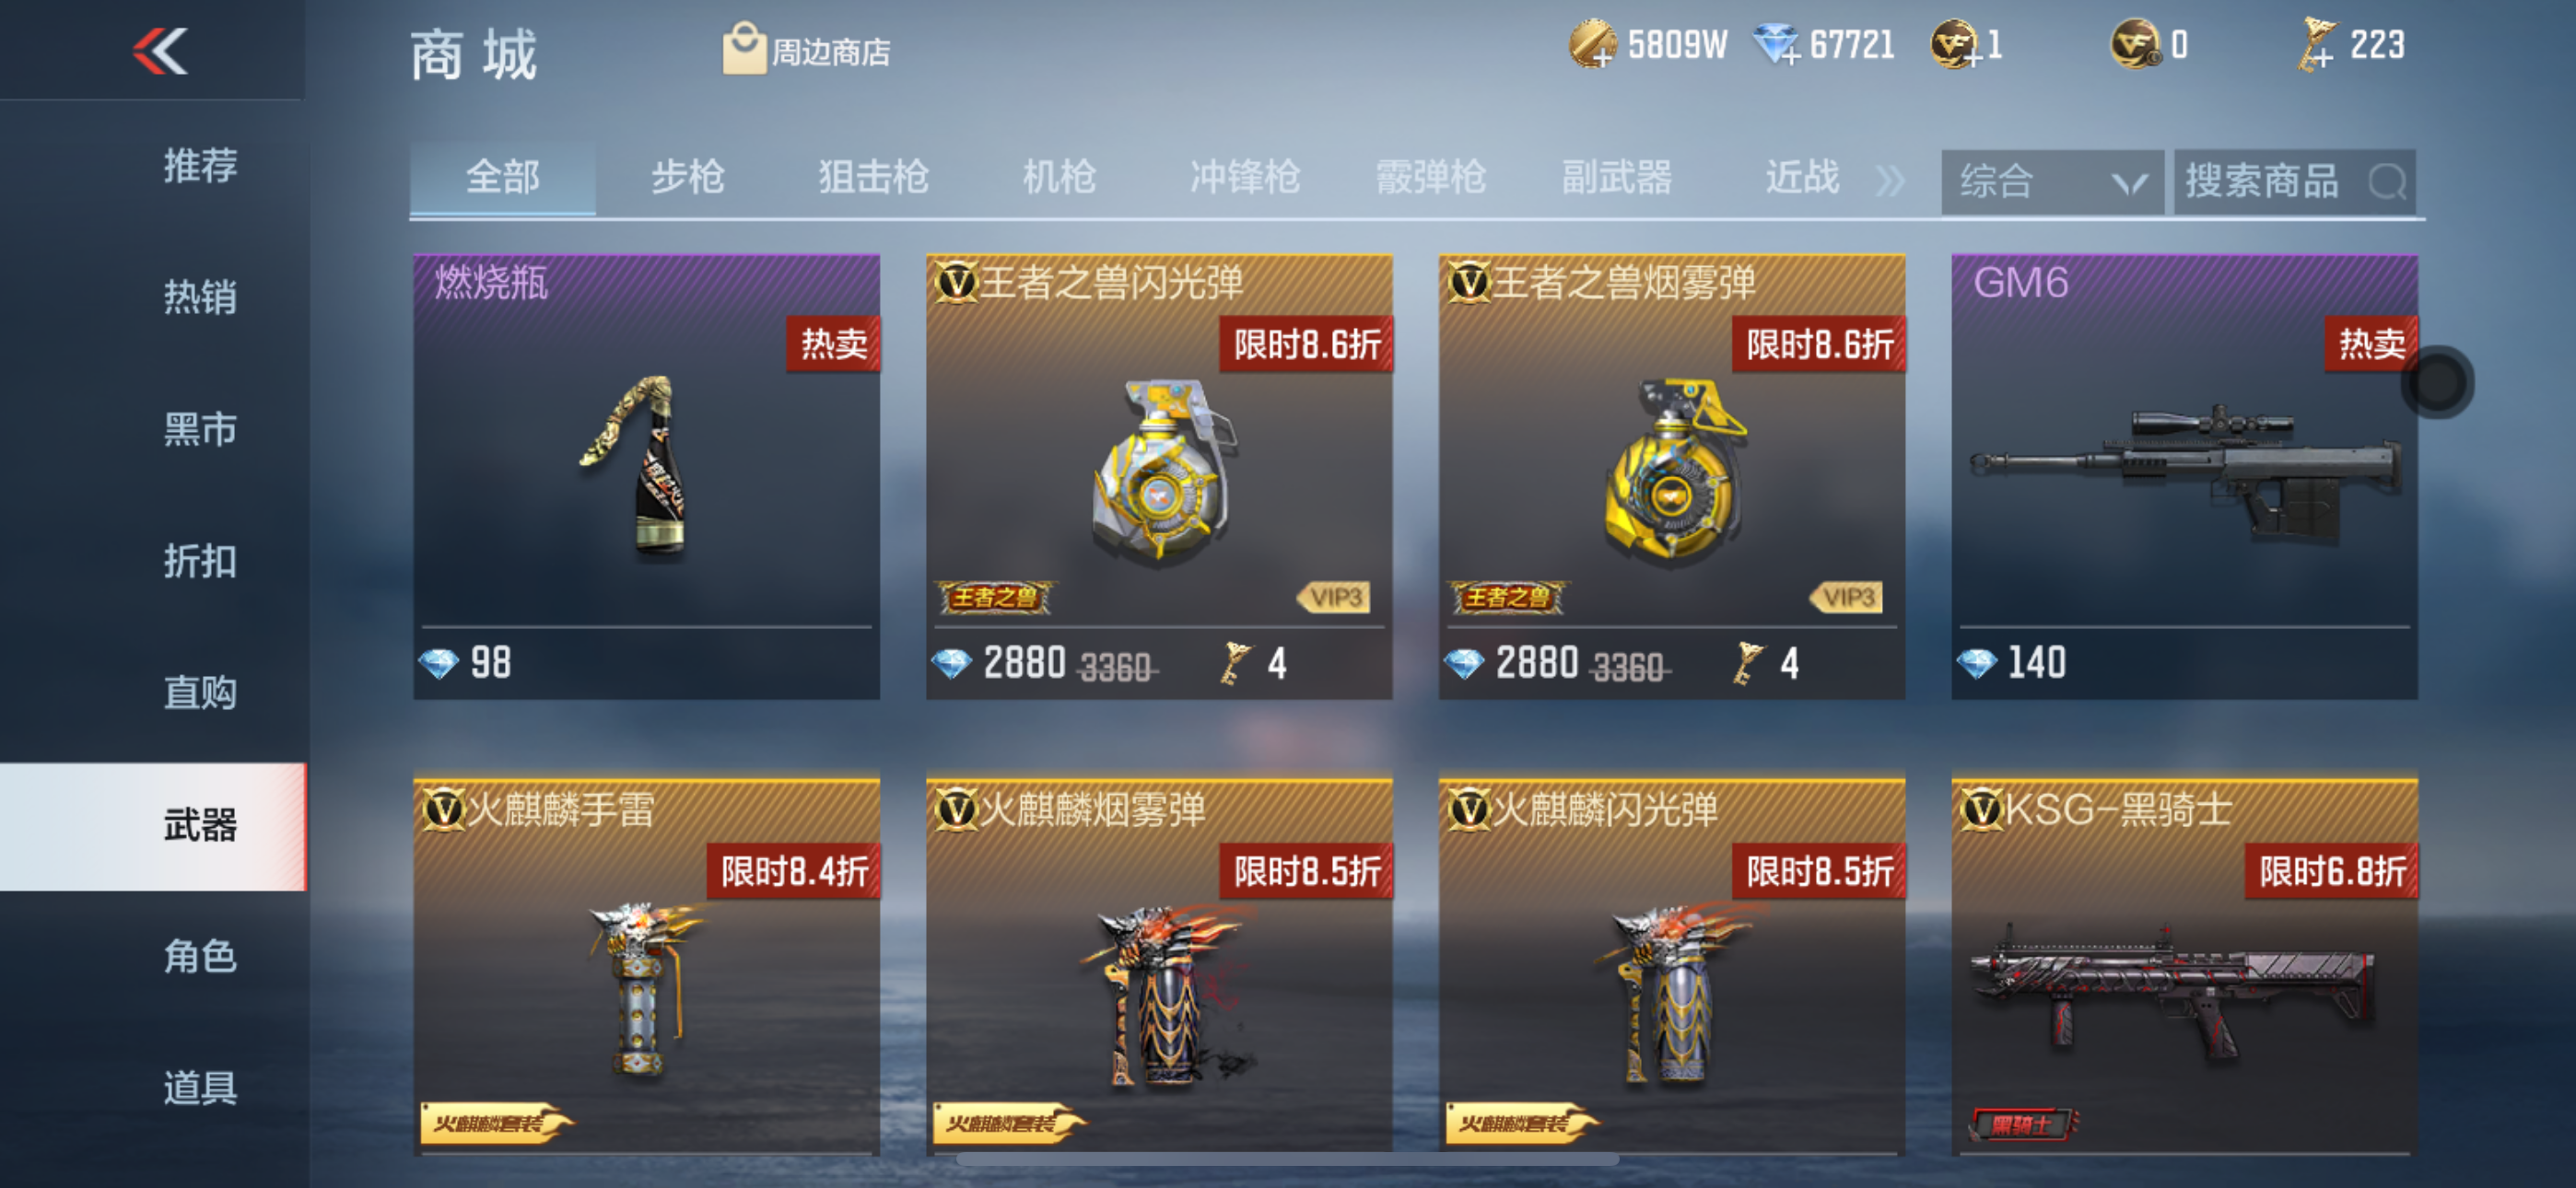Viewport: 2576px width, 1188px height.
Task: Open the 黑市 sidebar section
Action: (199, 429)
